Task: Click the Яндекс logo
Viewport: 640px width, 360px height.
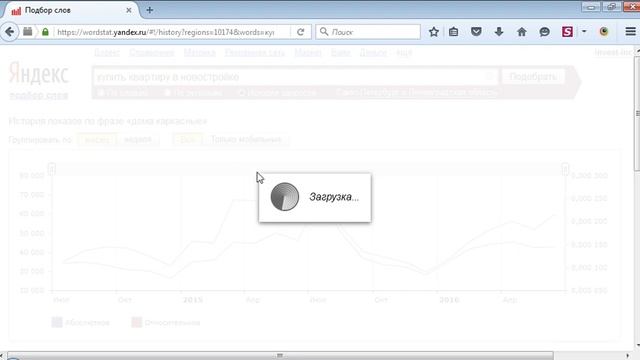Action: (39, 74)
